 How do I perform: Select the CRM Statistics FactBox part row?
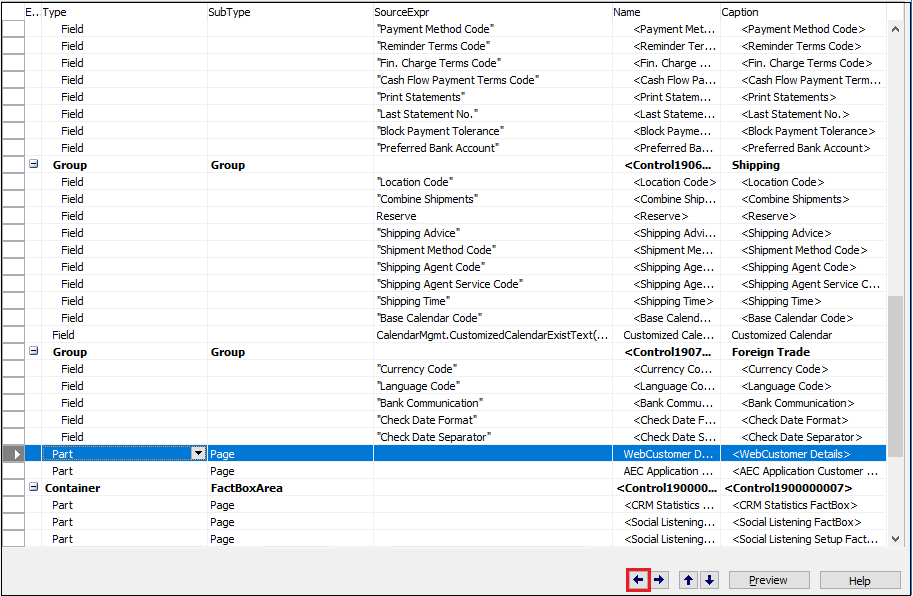(300, 504)
